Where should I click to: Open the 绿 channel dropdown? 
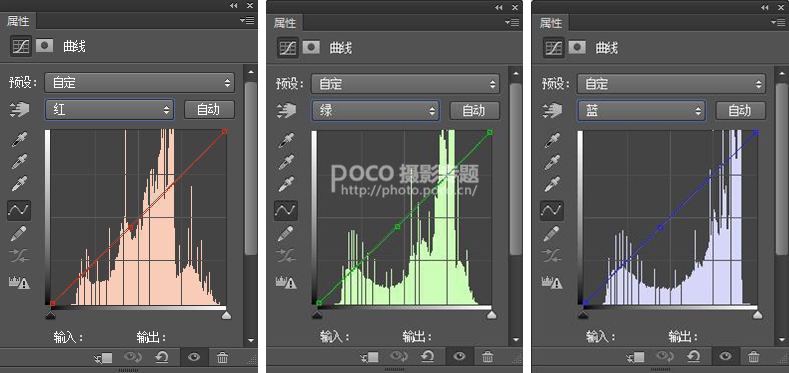pos(375,111)
